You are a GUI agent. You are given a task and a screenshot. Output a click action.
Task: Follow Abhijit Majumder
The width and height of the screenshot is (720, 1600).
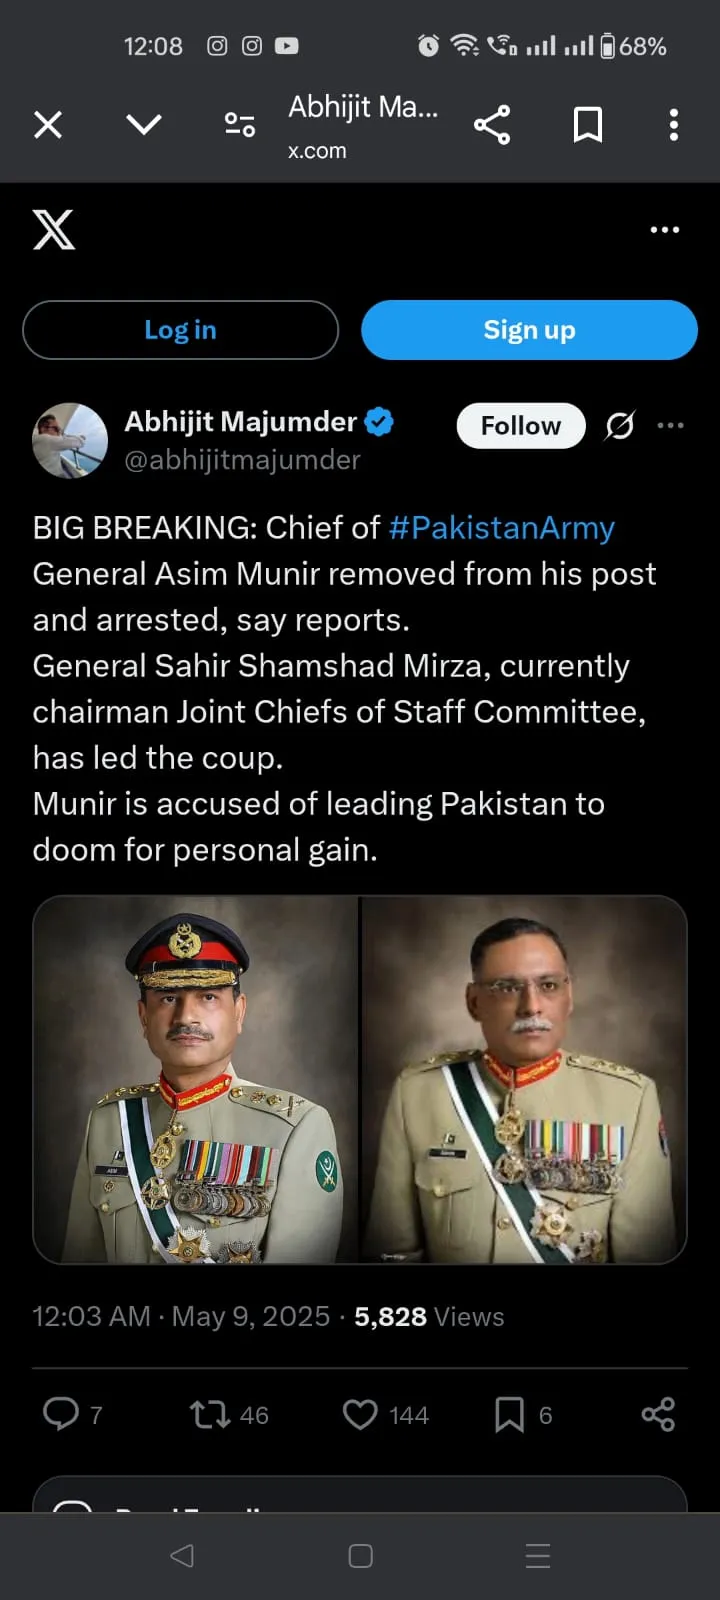521,426
